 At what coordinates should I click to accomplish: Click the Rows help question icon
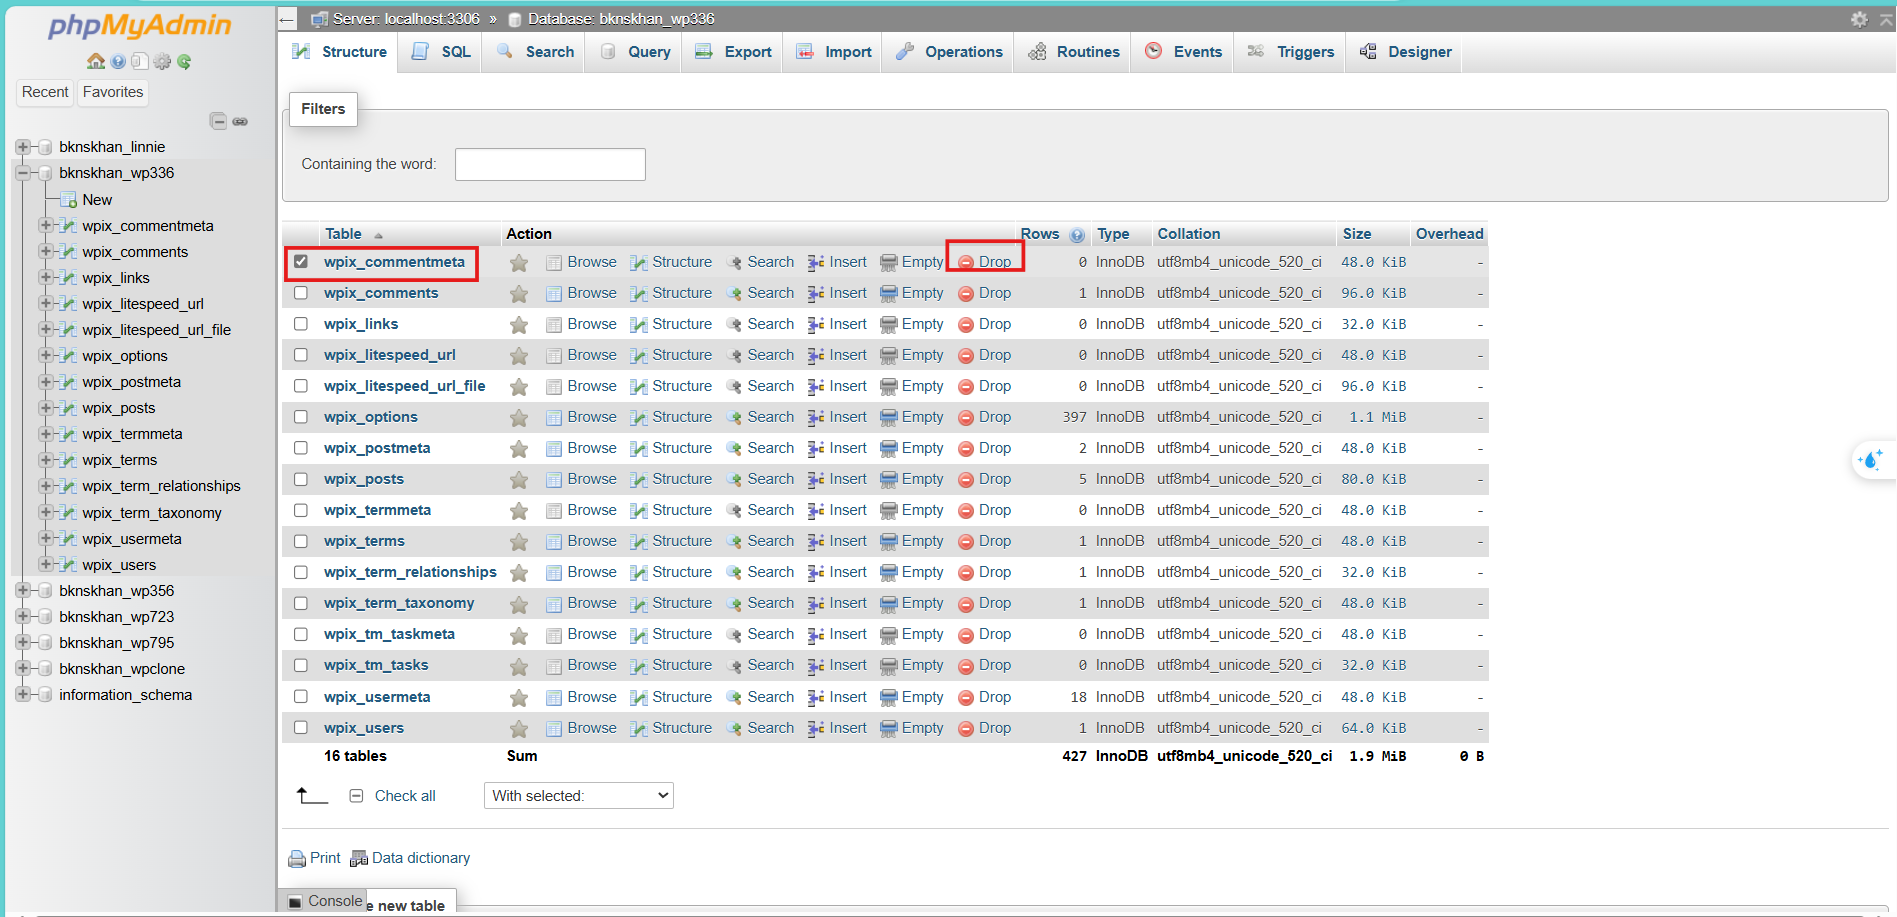[1076, 235]
